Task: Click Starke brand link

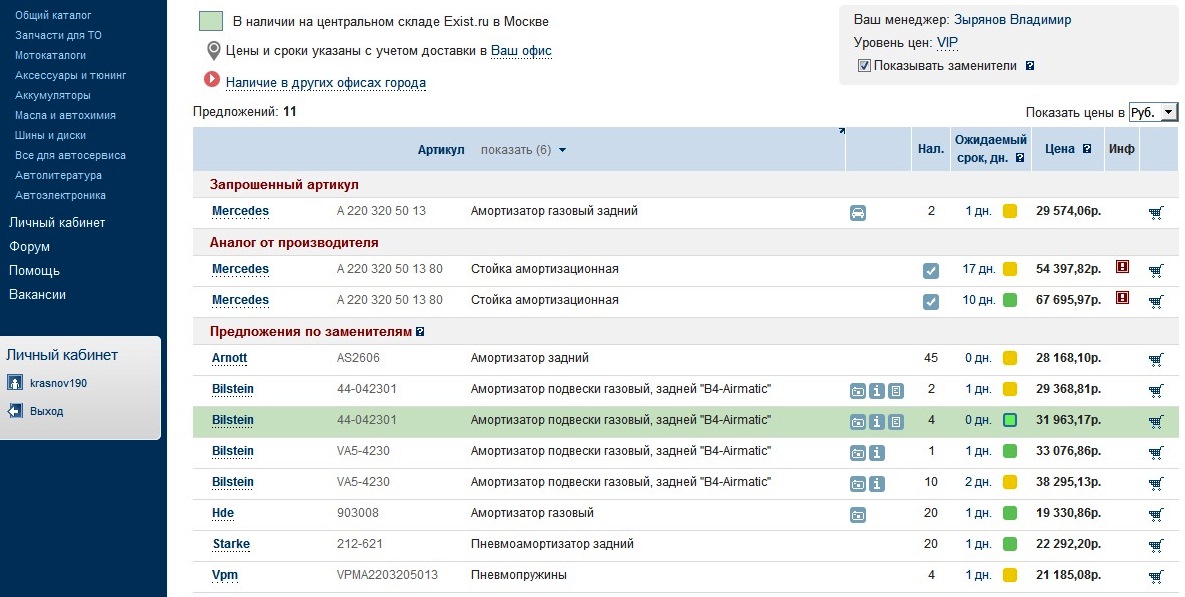Action: click(231, 544)
